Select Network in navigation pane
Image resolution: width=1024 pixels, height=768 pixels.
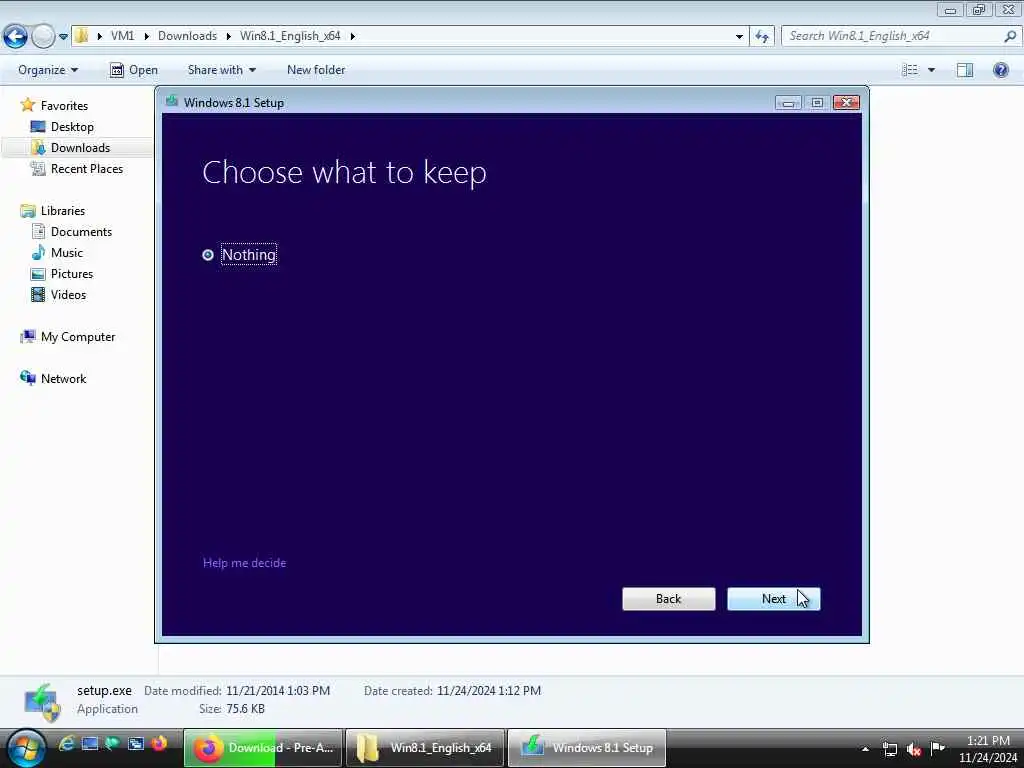pyautogui.click(x=54, y=379)
